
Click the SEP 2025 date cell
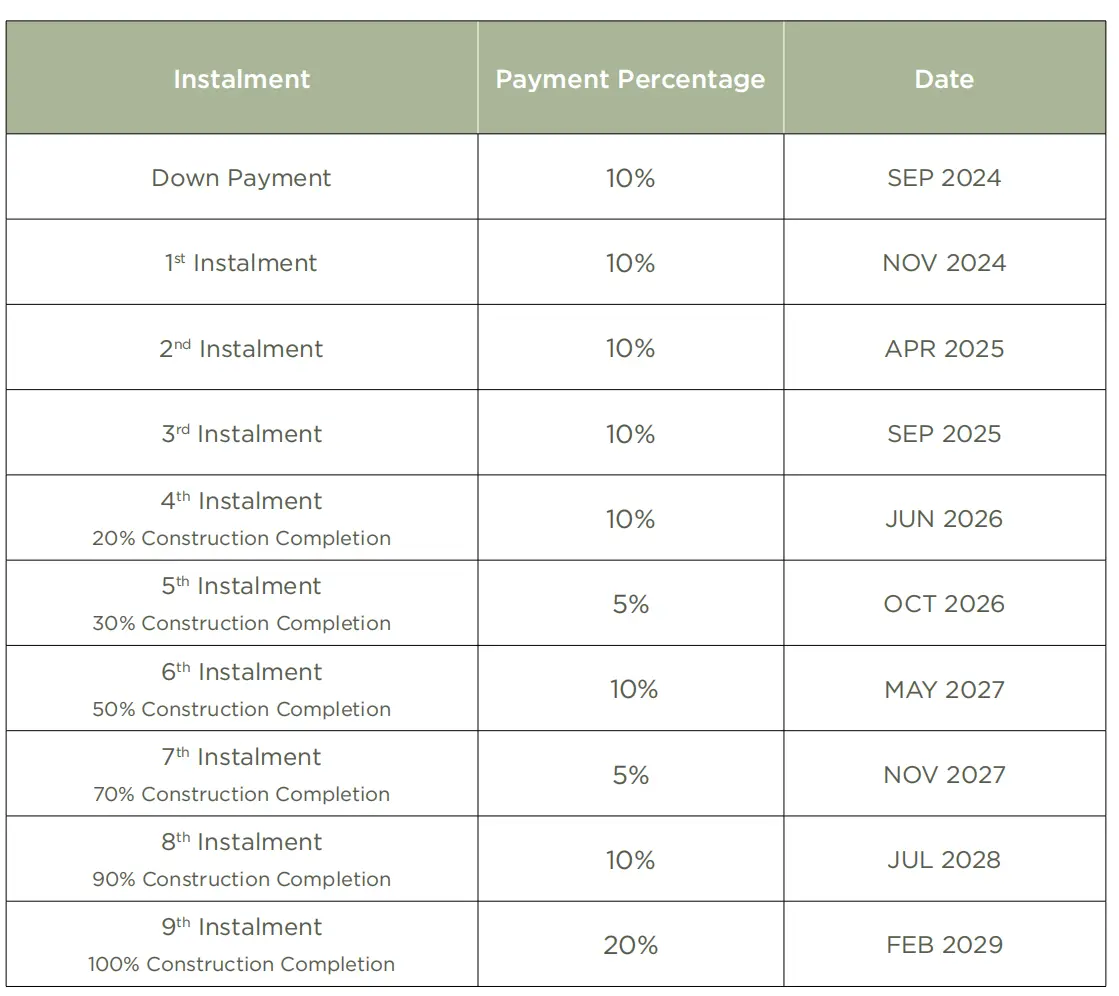tap(944, 433)
